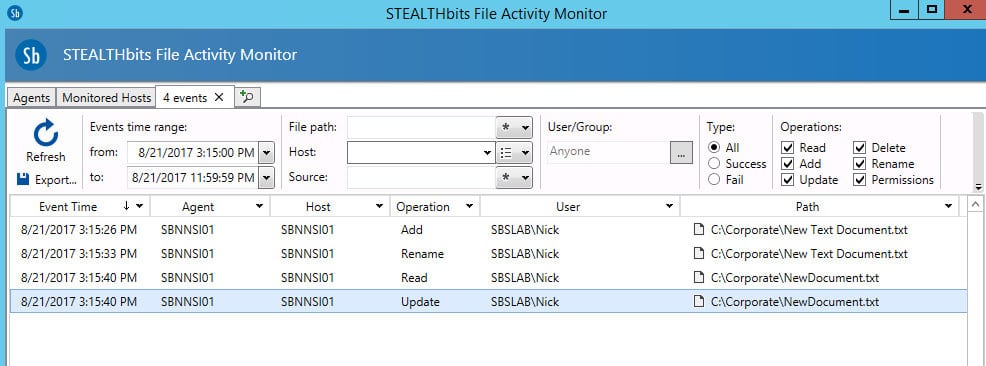Select the 3:15:26 PM Add event row
This screenshot has width=986, height=366.
click(488, 230)
